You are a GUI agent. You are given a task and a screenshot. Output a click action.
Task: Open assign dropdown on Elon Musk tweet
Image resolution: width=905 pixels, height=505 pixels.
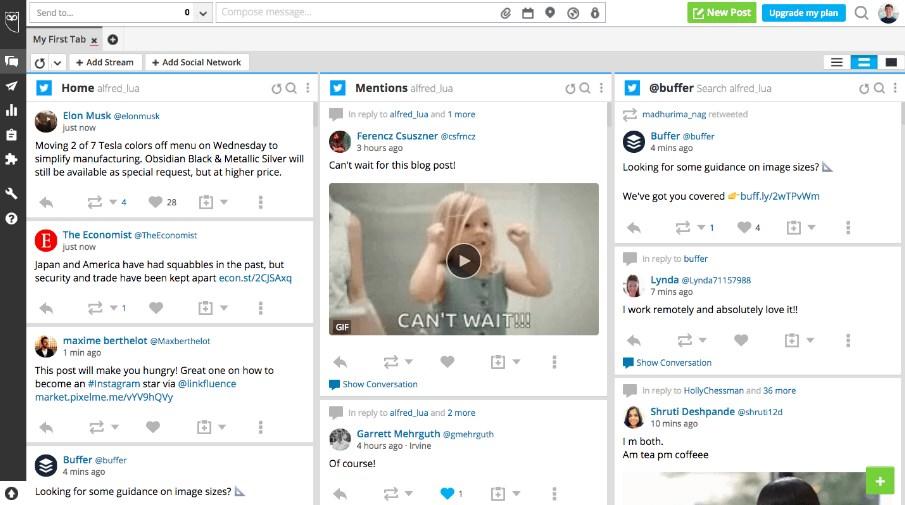click(x=224, y=202)
